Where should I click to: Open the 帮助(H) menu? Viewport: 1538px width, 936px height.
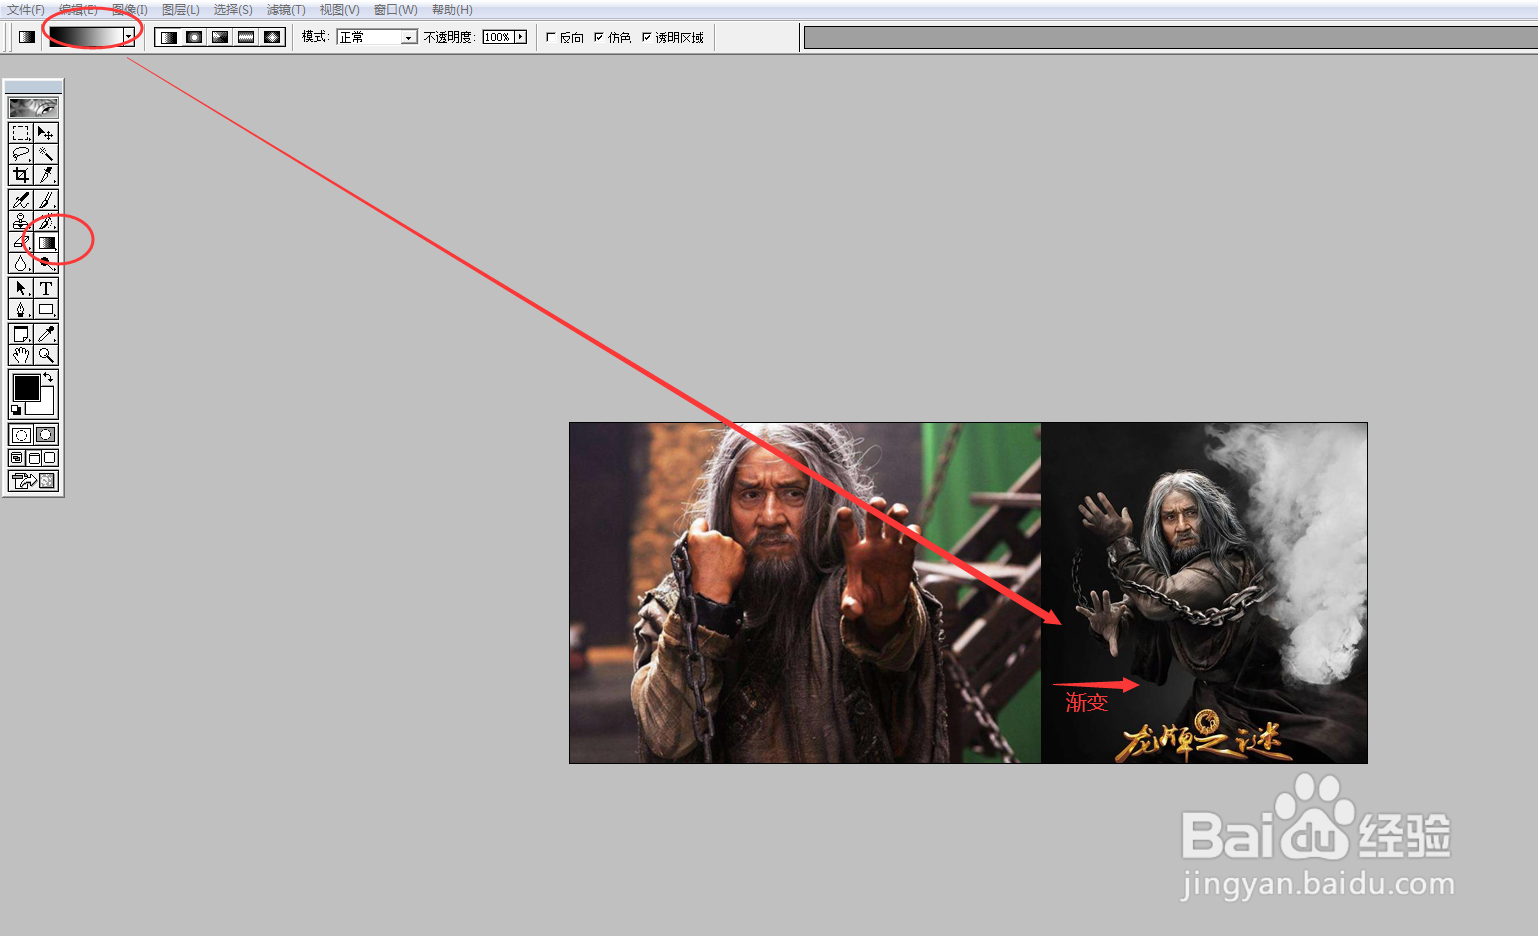[x=452, y=10]
